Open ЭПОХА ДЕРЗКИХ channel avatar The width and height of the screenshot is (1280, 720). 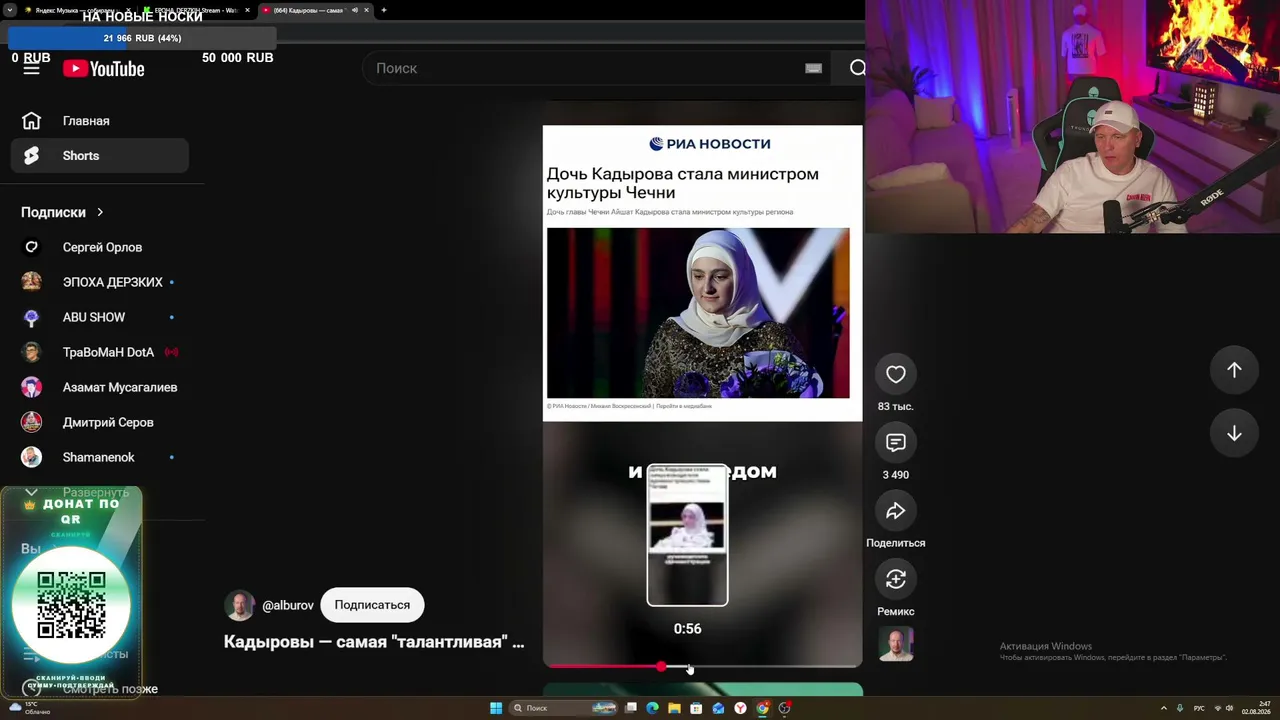click(x=32, y=282)
